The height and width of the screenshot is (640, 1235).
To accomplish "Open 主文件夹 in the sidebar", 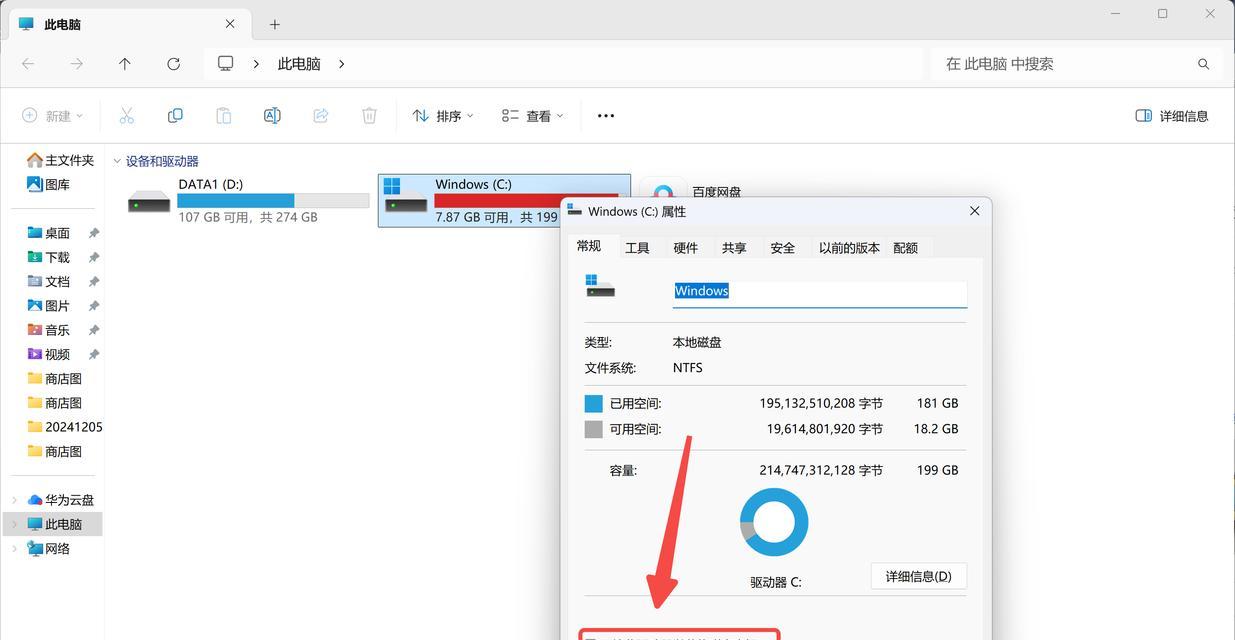I will tap(60, 160).
